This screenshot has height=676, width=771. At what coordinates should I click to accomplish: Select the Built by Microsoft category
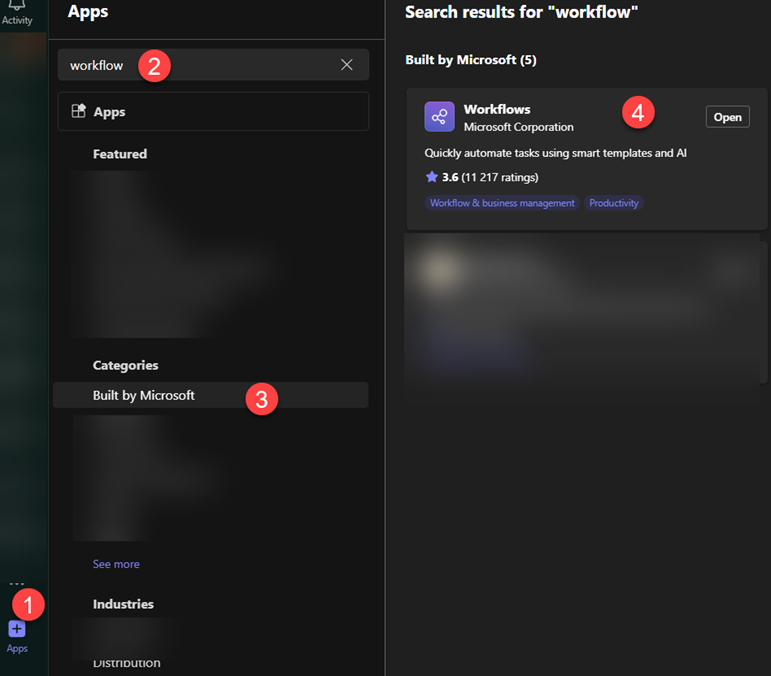144,396
